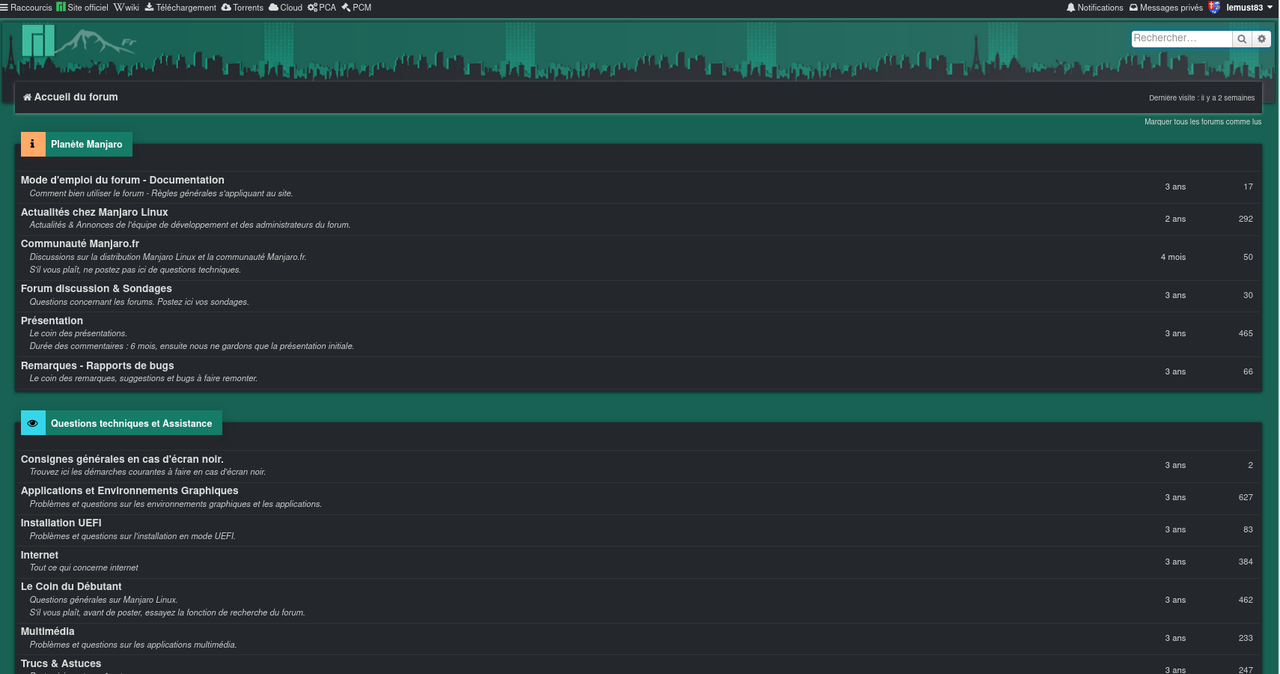Open the Site officiel link
This screenshot has height=674, width=1280.
pyautogui.click(x=82, y=7)
